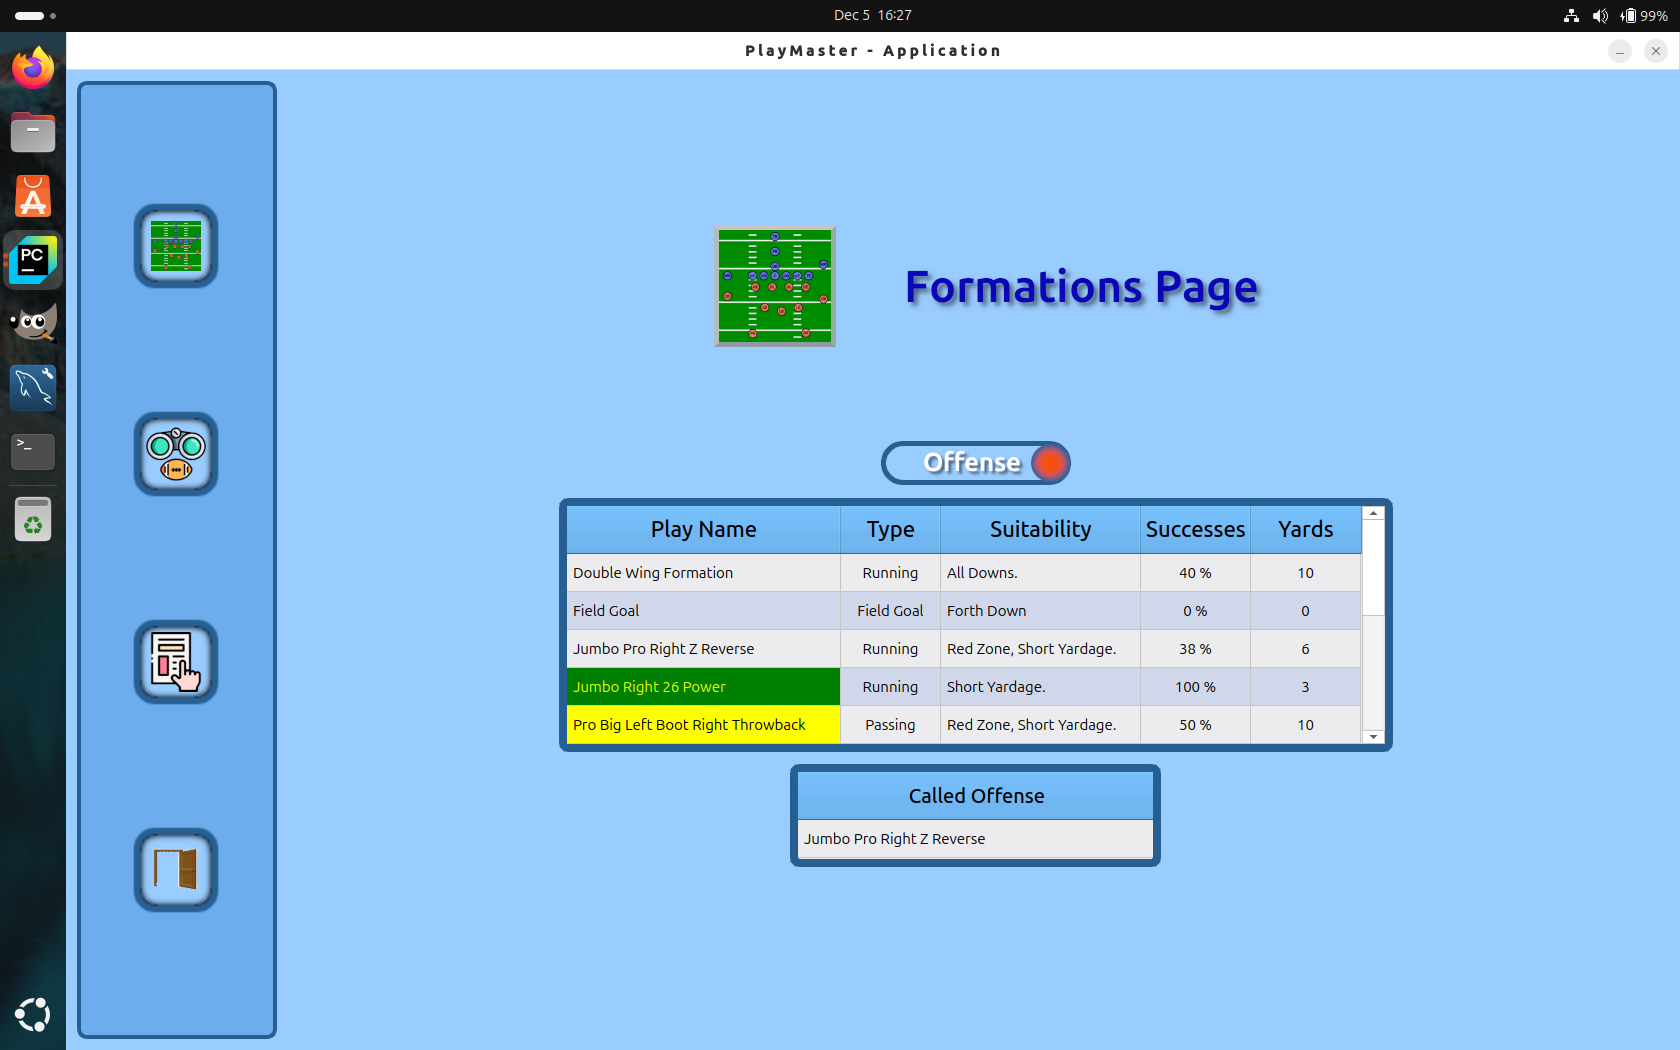1680x1050 pixels.
Task: Open Terminal from the dock
Action: coord(33,451)
